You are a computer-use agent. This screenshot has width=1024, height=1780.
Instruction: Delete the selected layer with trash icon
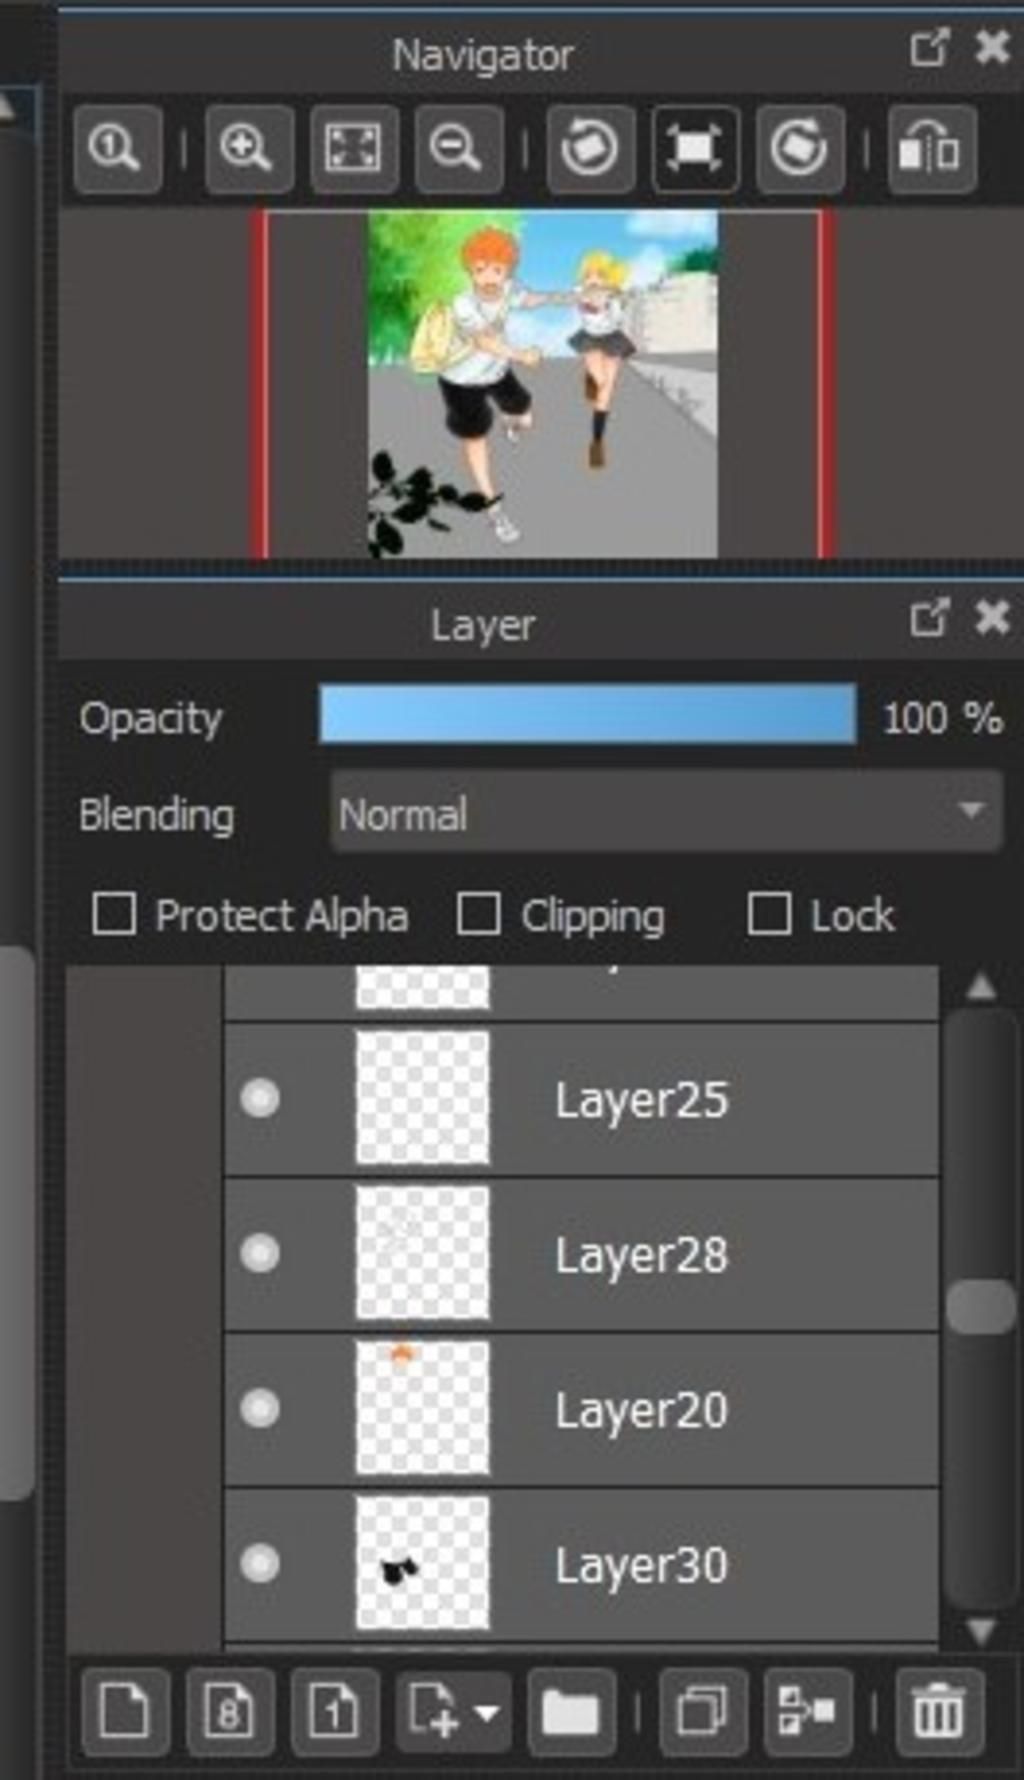938,1712
